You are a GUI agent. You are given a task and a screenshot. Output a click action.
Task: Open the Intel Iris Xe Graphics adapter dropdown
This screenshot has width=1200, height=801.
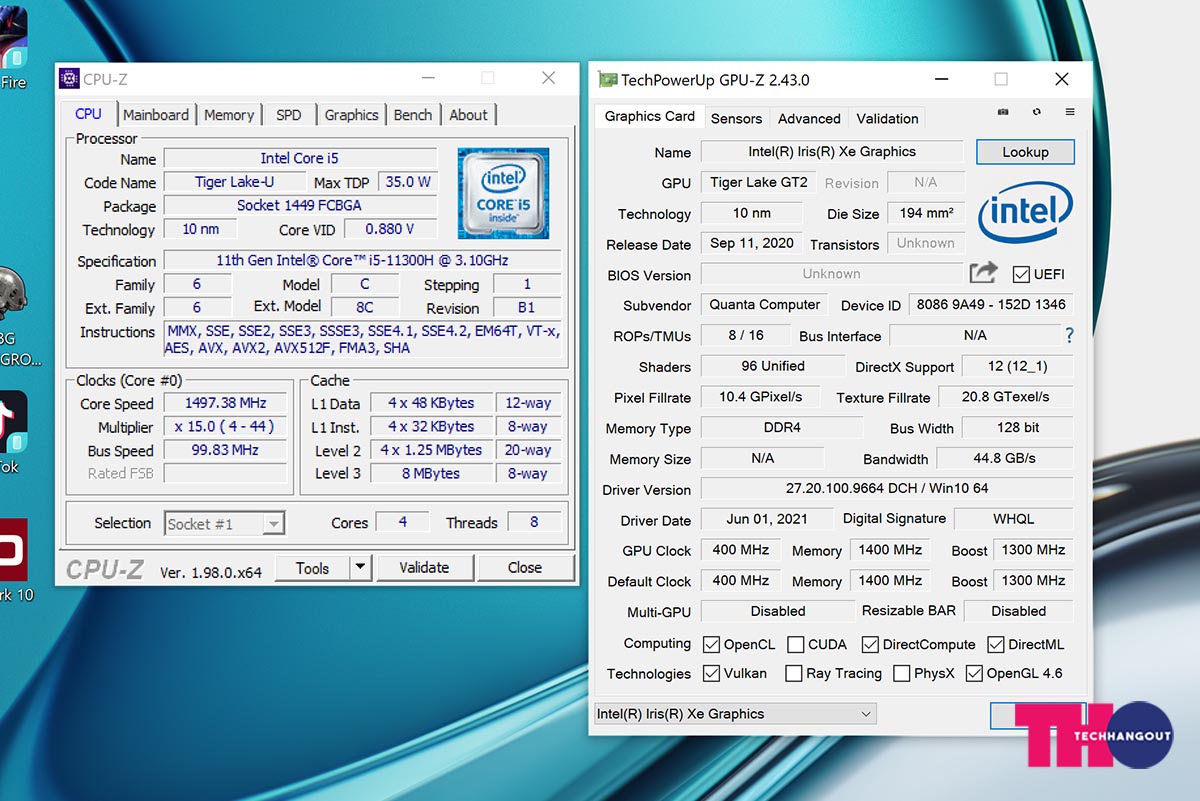point(735,714)
